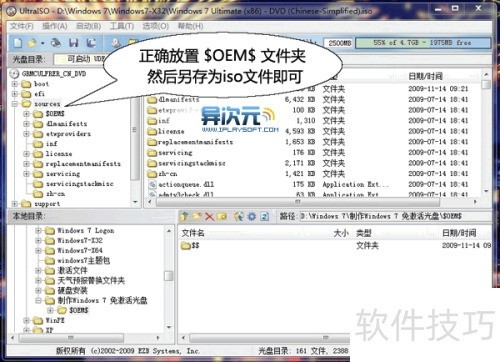The width and height of the screenshot is (500, 362).
Task: Expand the boot folder node
Action: 15,84
